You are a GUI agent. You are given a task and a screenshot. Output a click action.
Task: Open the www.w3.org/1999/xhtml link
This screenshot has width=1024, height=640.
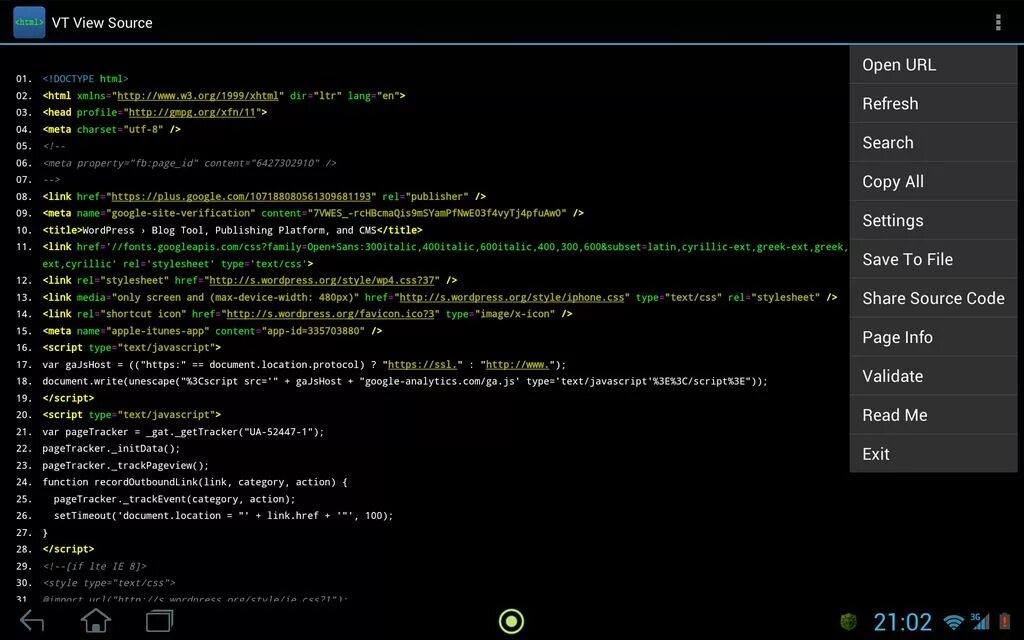coord(198,96)
